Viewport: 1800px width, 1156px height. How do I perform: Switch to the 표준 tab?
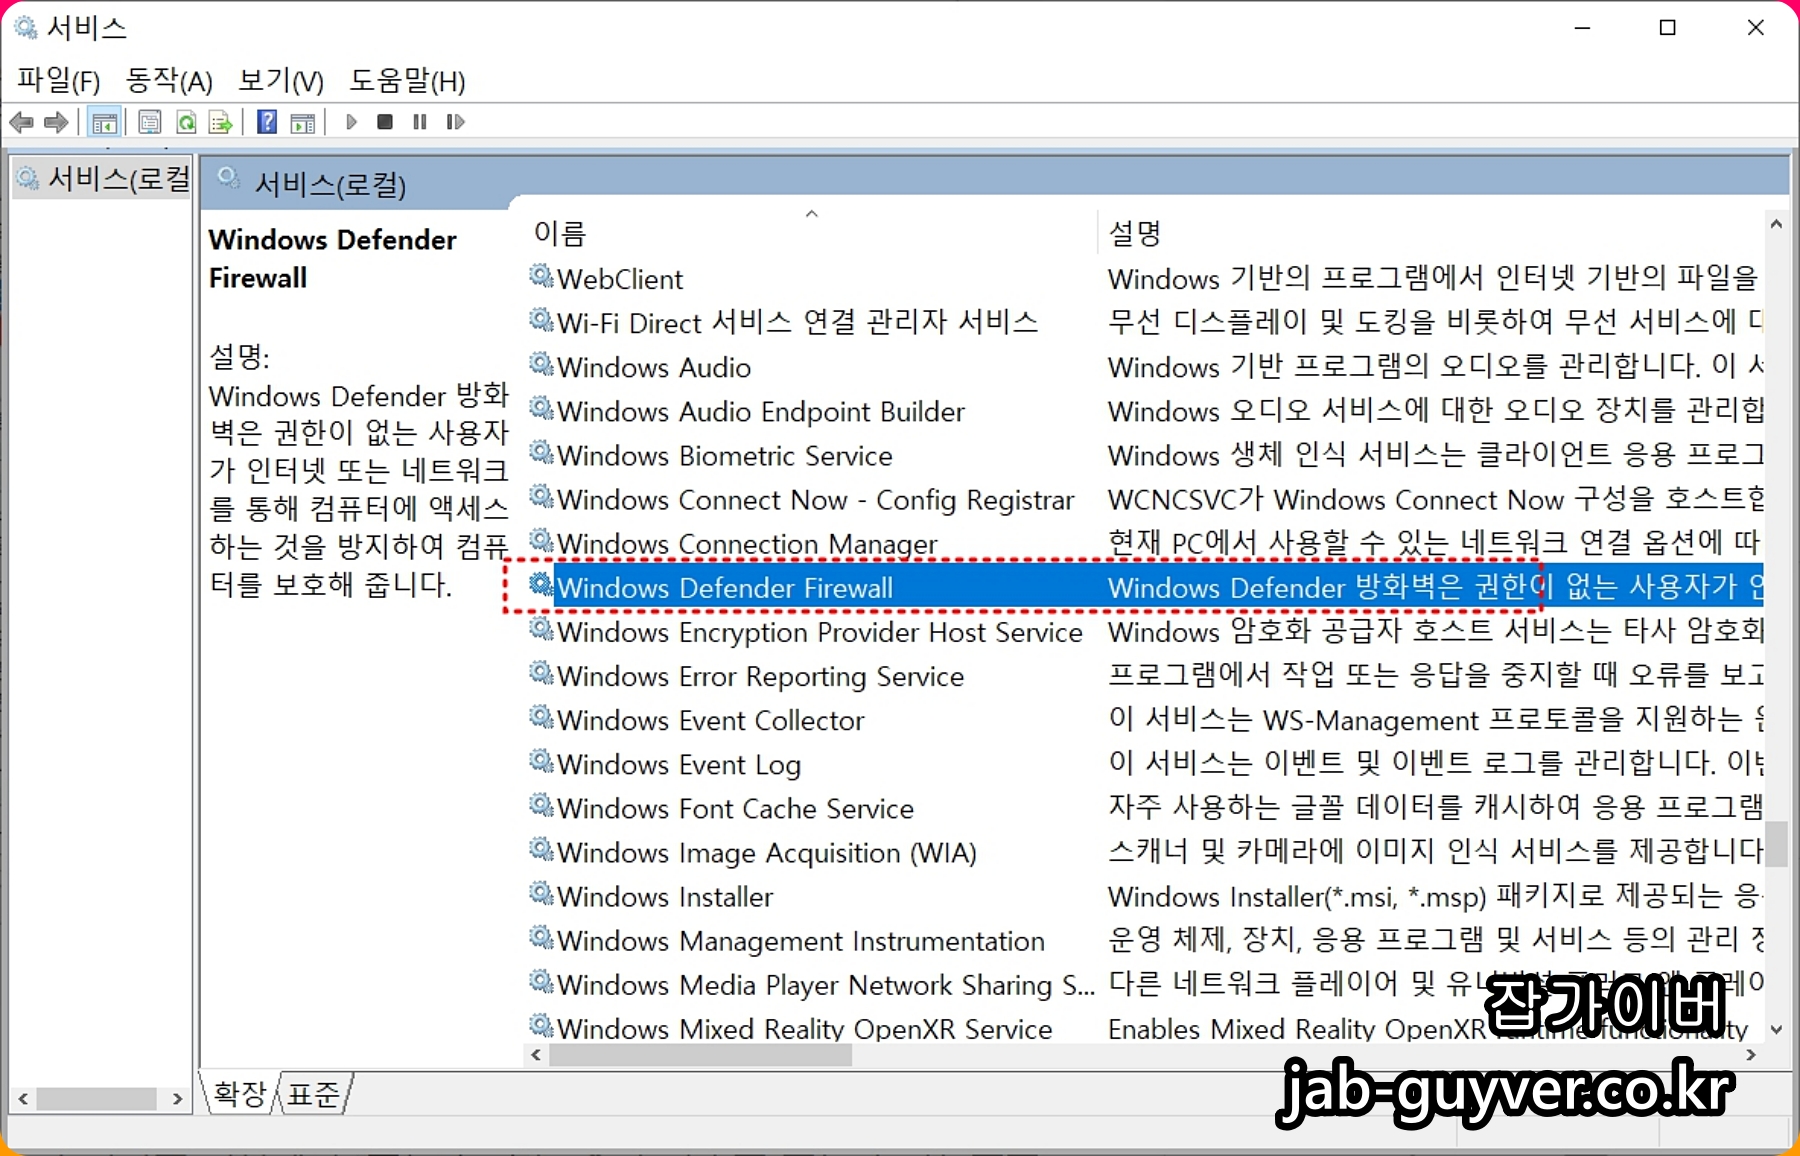[x=312, y=1094]
